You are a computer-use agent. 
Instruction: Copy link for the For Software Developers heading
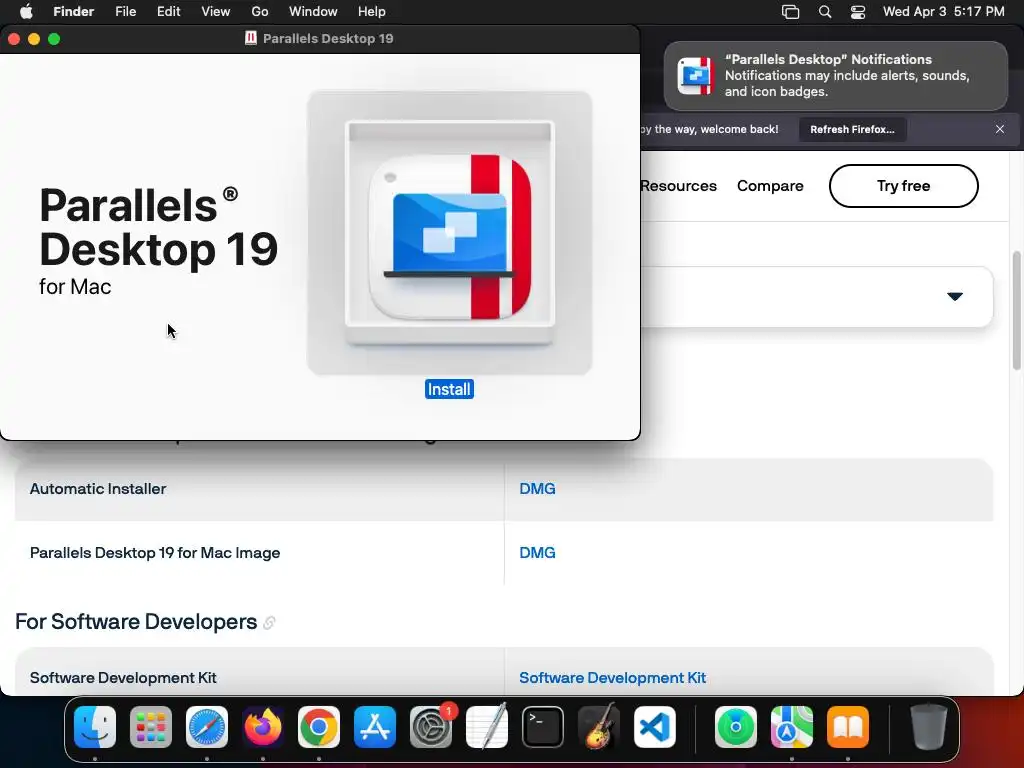[269, 623]
